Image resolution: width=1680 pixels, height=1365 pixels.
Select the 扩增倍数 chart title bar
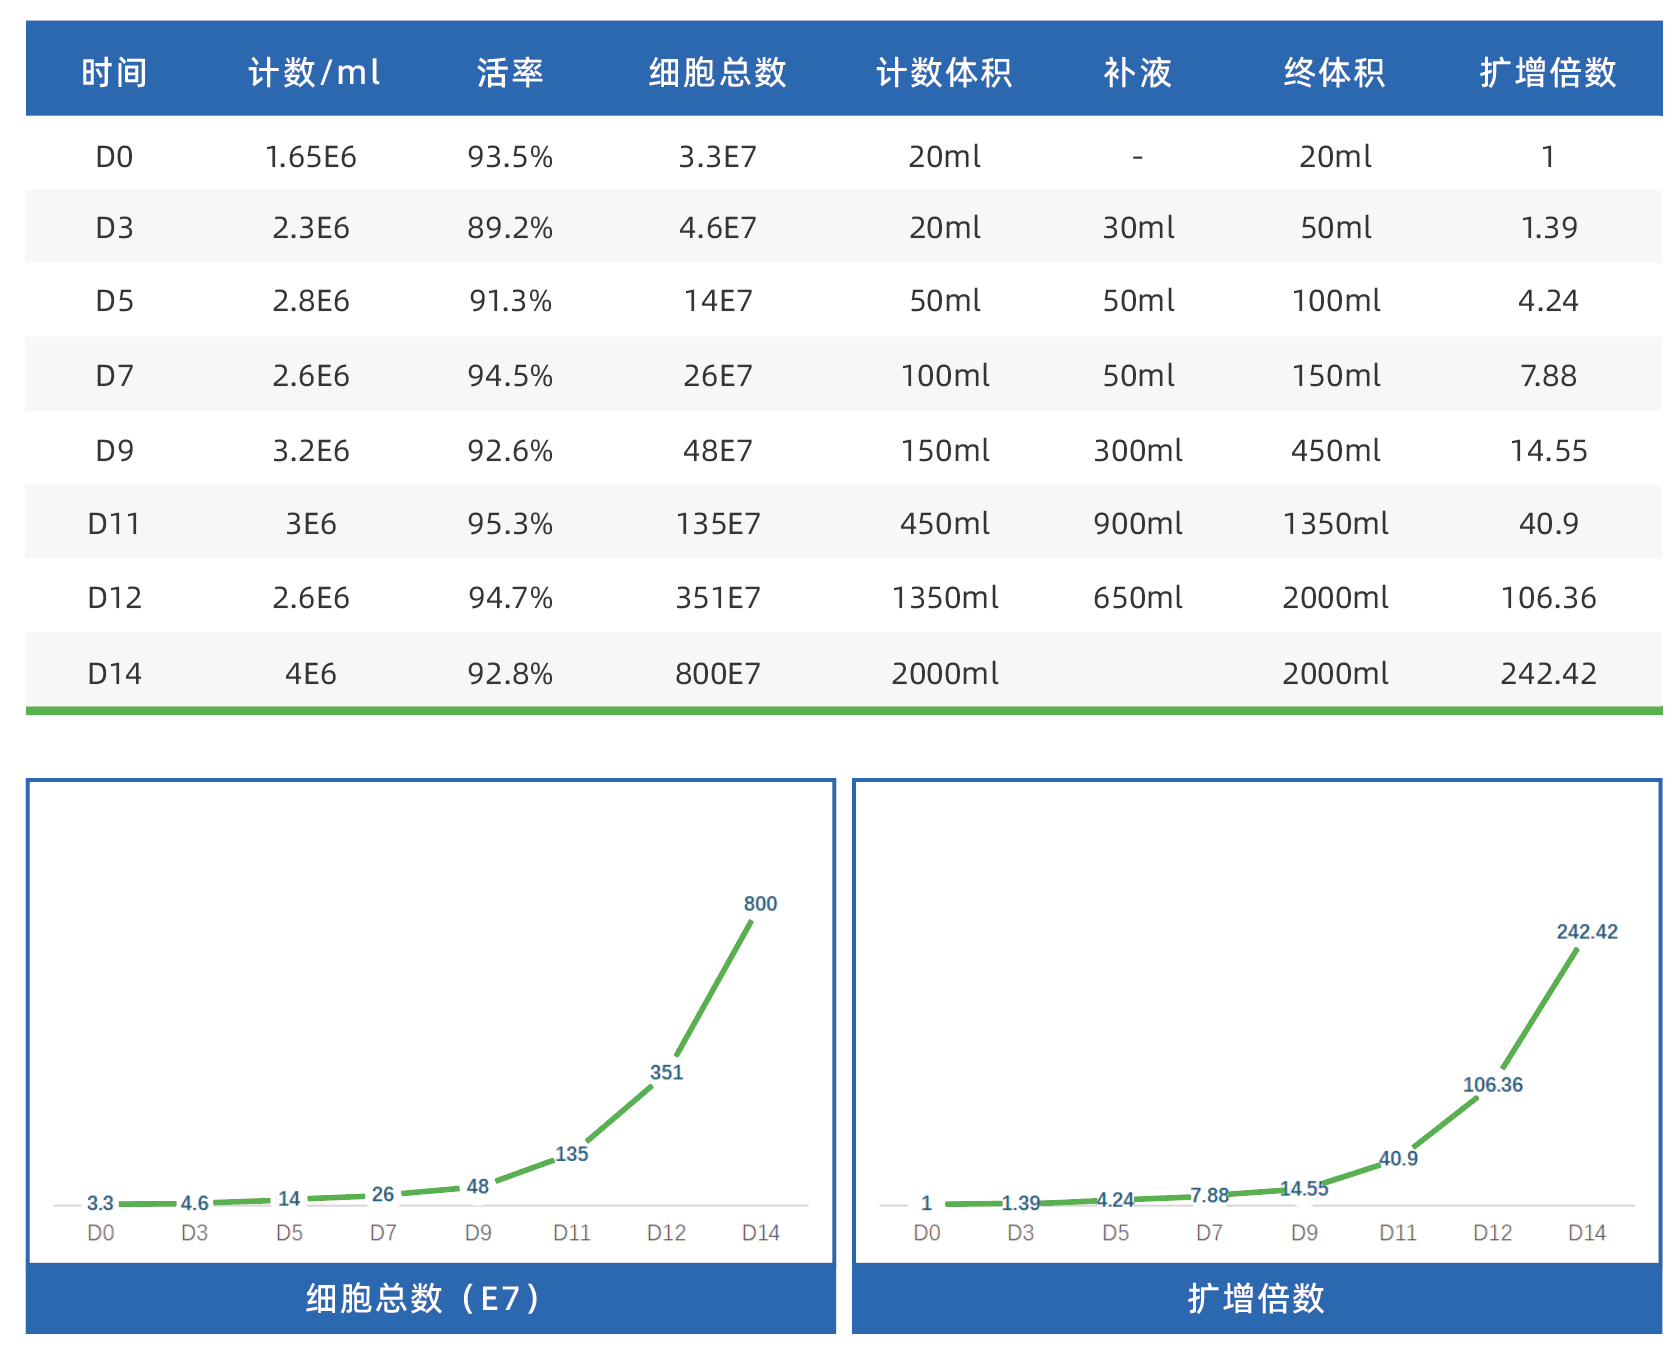[1256, 1298]
